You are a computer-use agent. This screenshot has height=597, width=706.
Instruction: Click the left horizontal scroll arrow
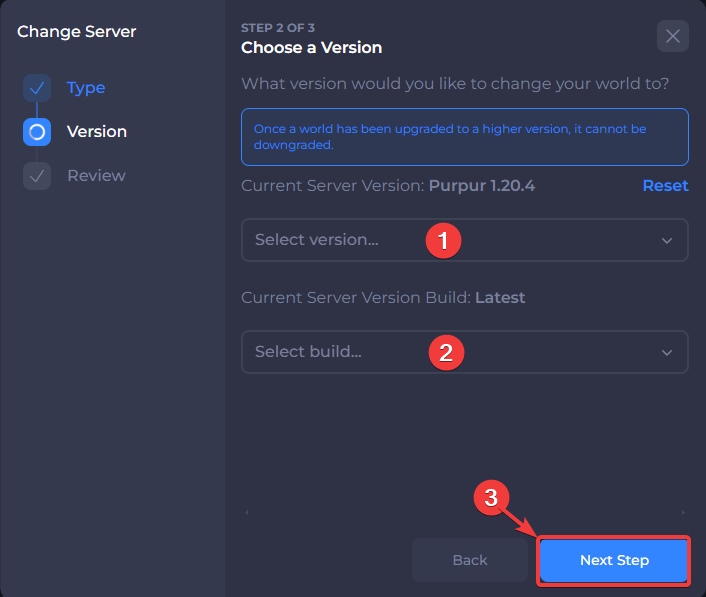(247, 512)
